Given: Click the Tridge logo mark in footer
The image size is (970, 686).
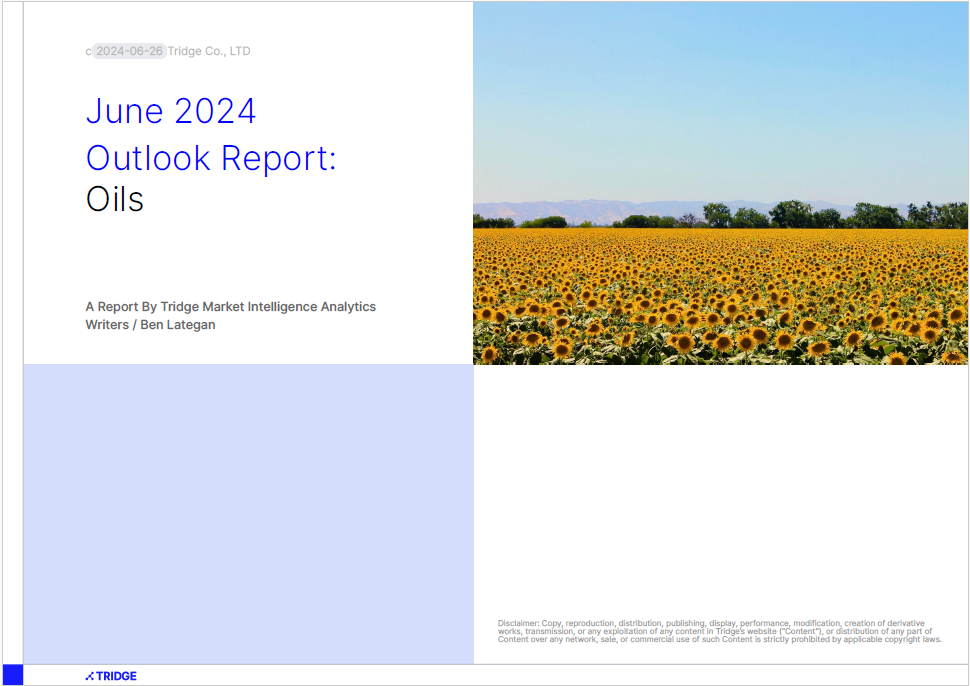Looking at the screenshot, I should click(x=90, y=676).
